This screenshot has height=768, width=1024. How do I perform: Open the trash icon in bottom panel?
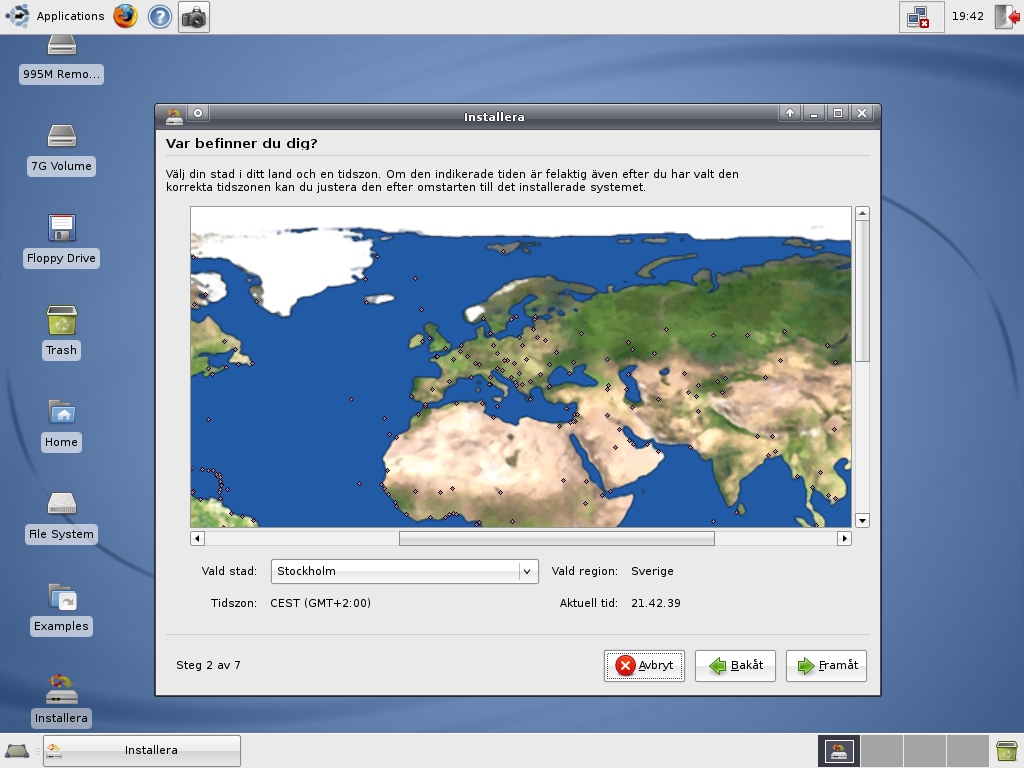(1006, 750)
